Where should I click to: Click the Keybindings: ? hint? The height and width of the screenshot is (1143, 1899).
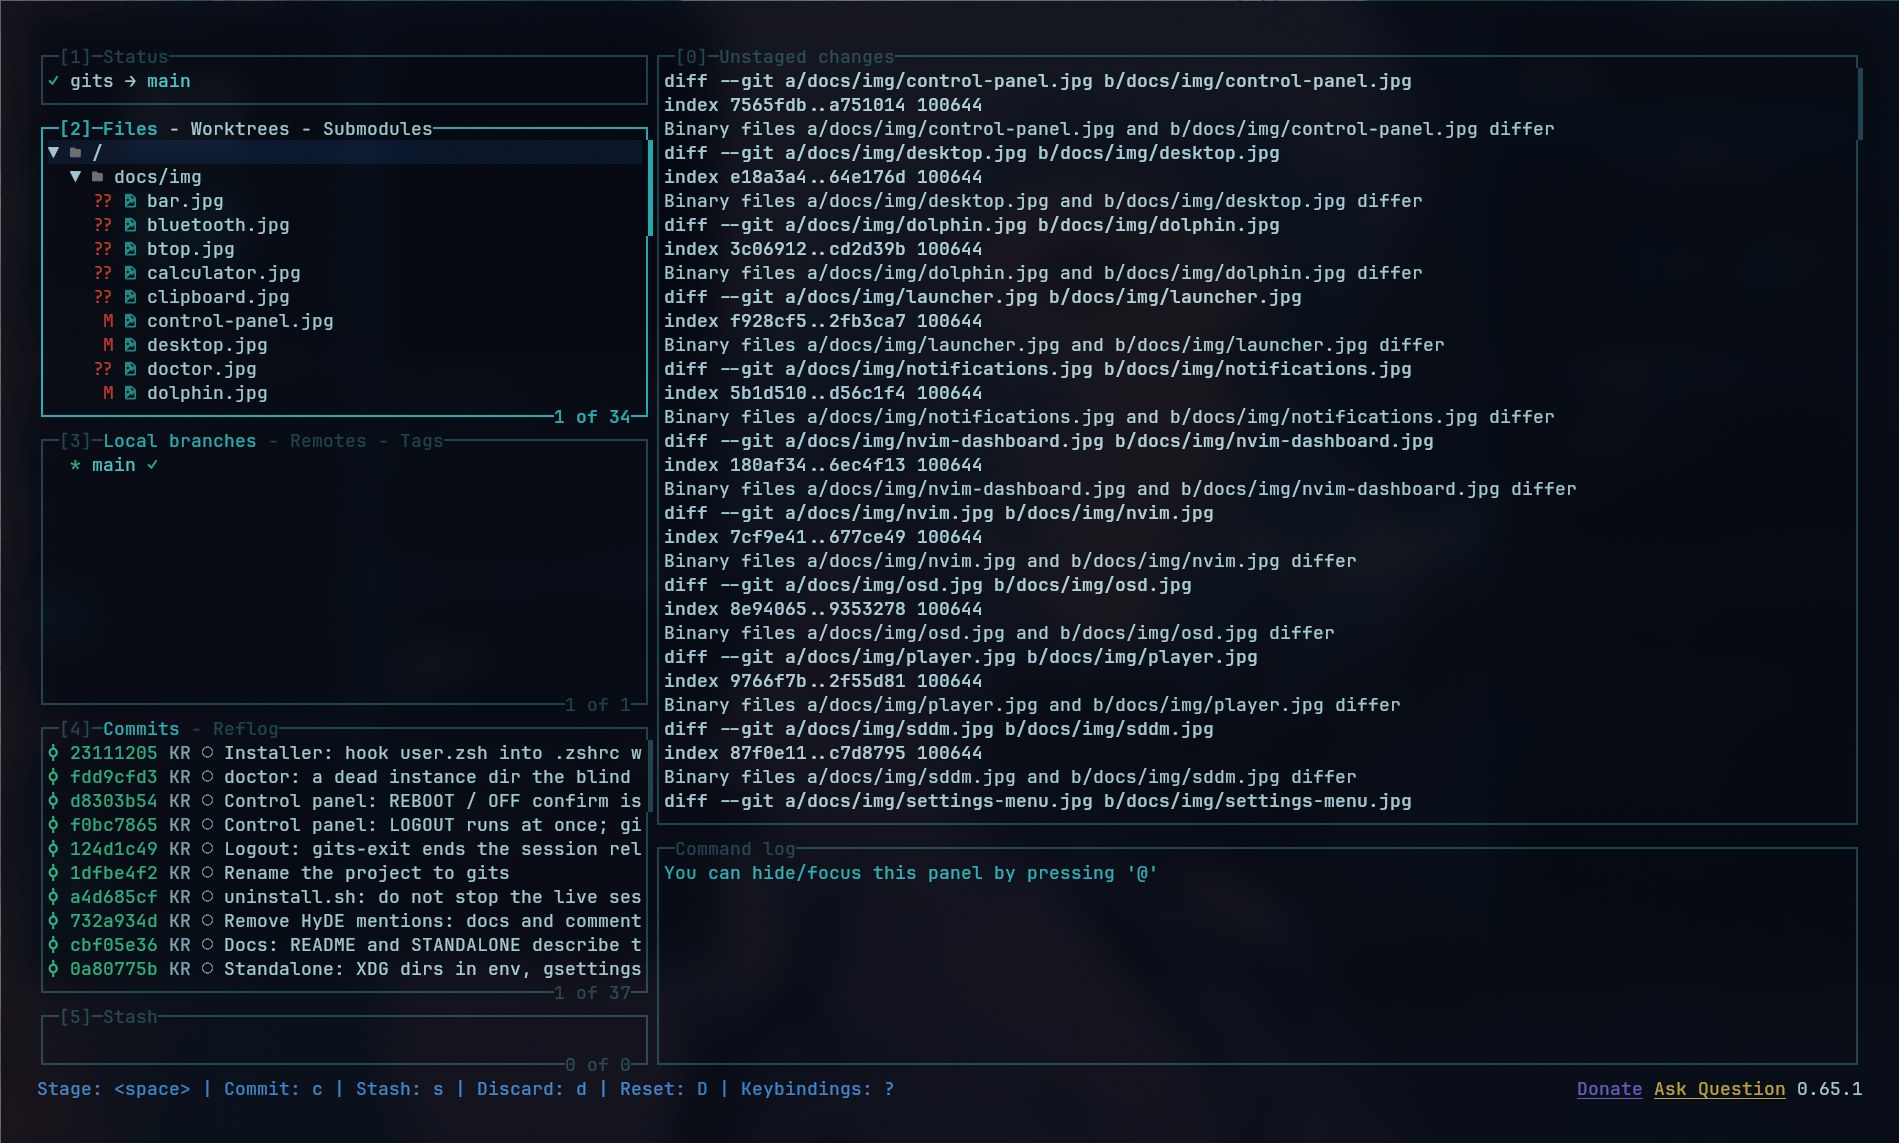pyautogui.click(x=817, y=1089)
